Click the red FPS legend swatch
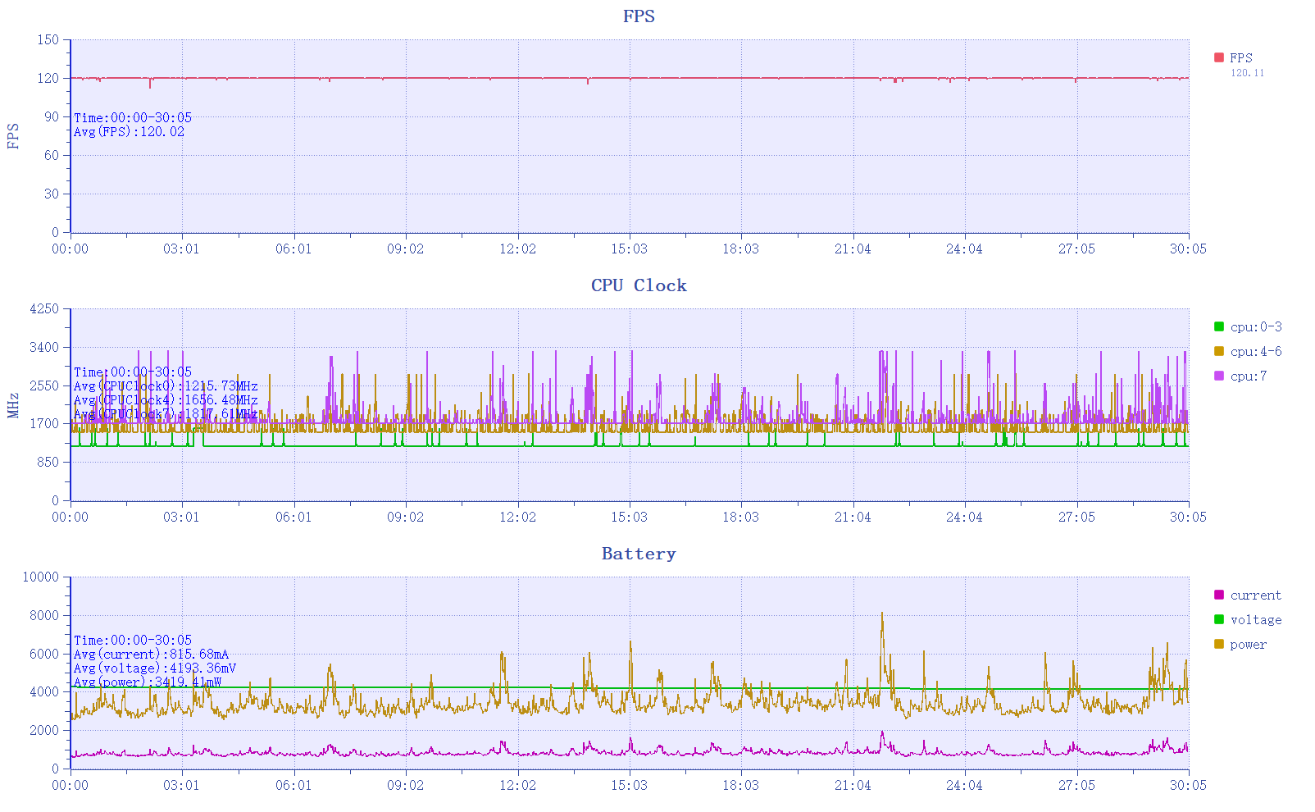This screenshot has height=812, width=1315. click(x=1218, y=58)
